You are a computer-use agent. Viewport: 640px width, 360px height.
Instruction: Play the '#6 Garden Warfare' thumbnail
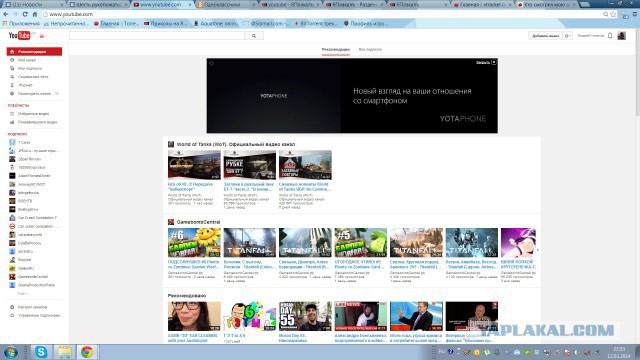194,242
